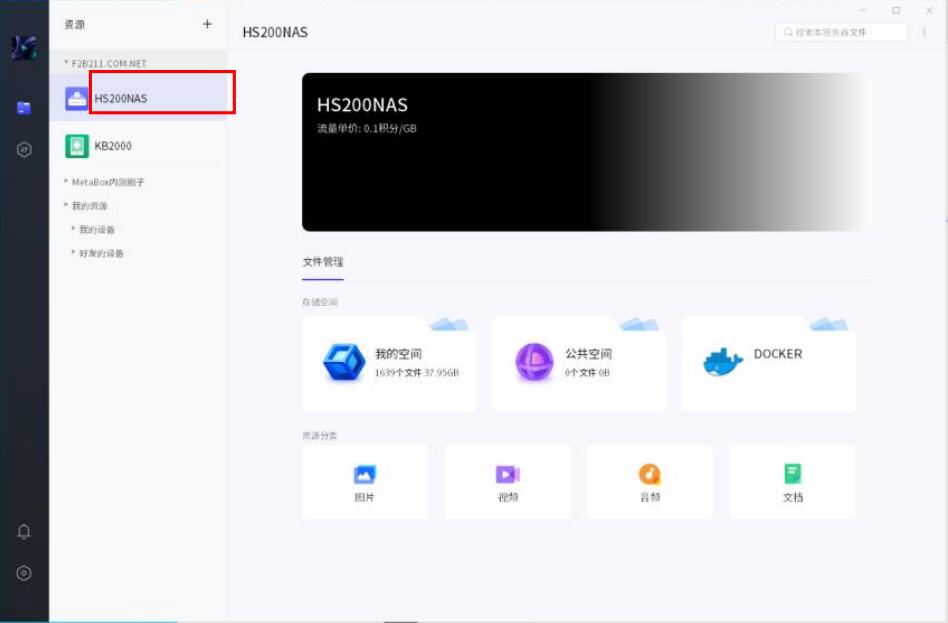This screenshot has height=623, width=948.
Task: Open the 文档 documents category
Action: pyautogui.click(x=793, y=482)
